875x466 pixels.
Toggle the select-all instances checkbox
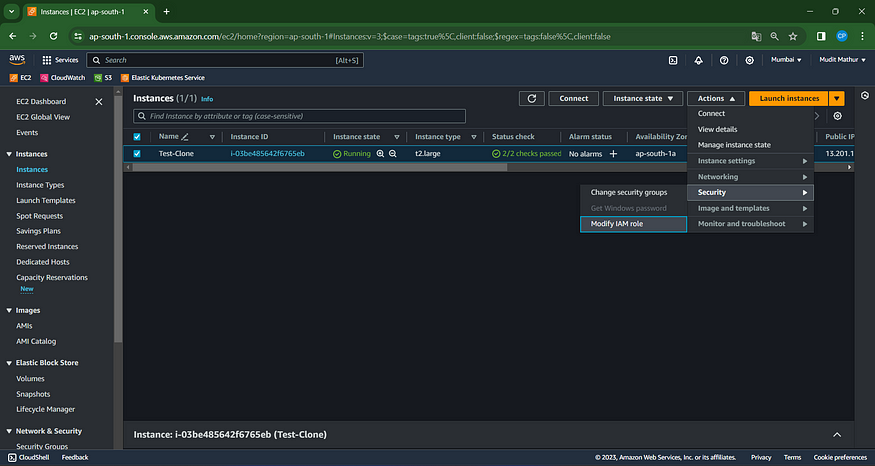137,137
